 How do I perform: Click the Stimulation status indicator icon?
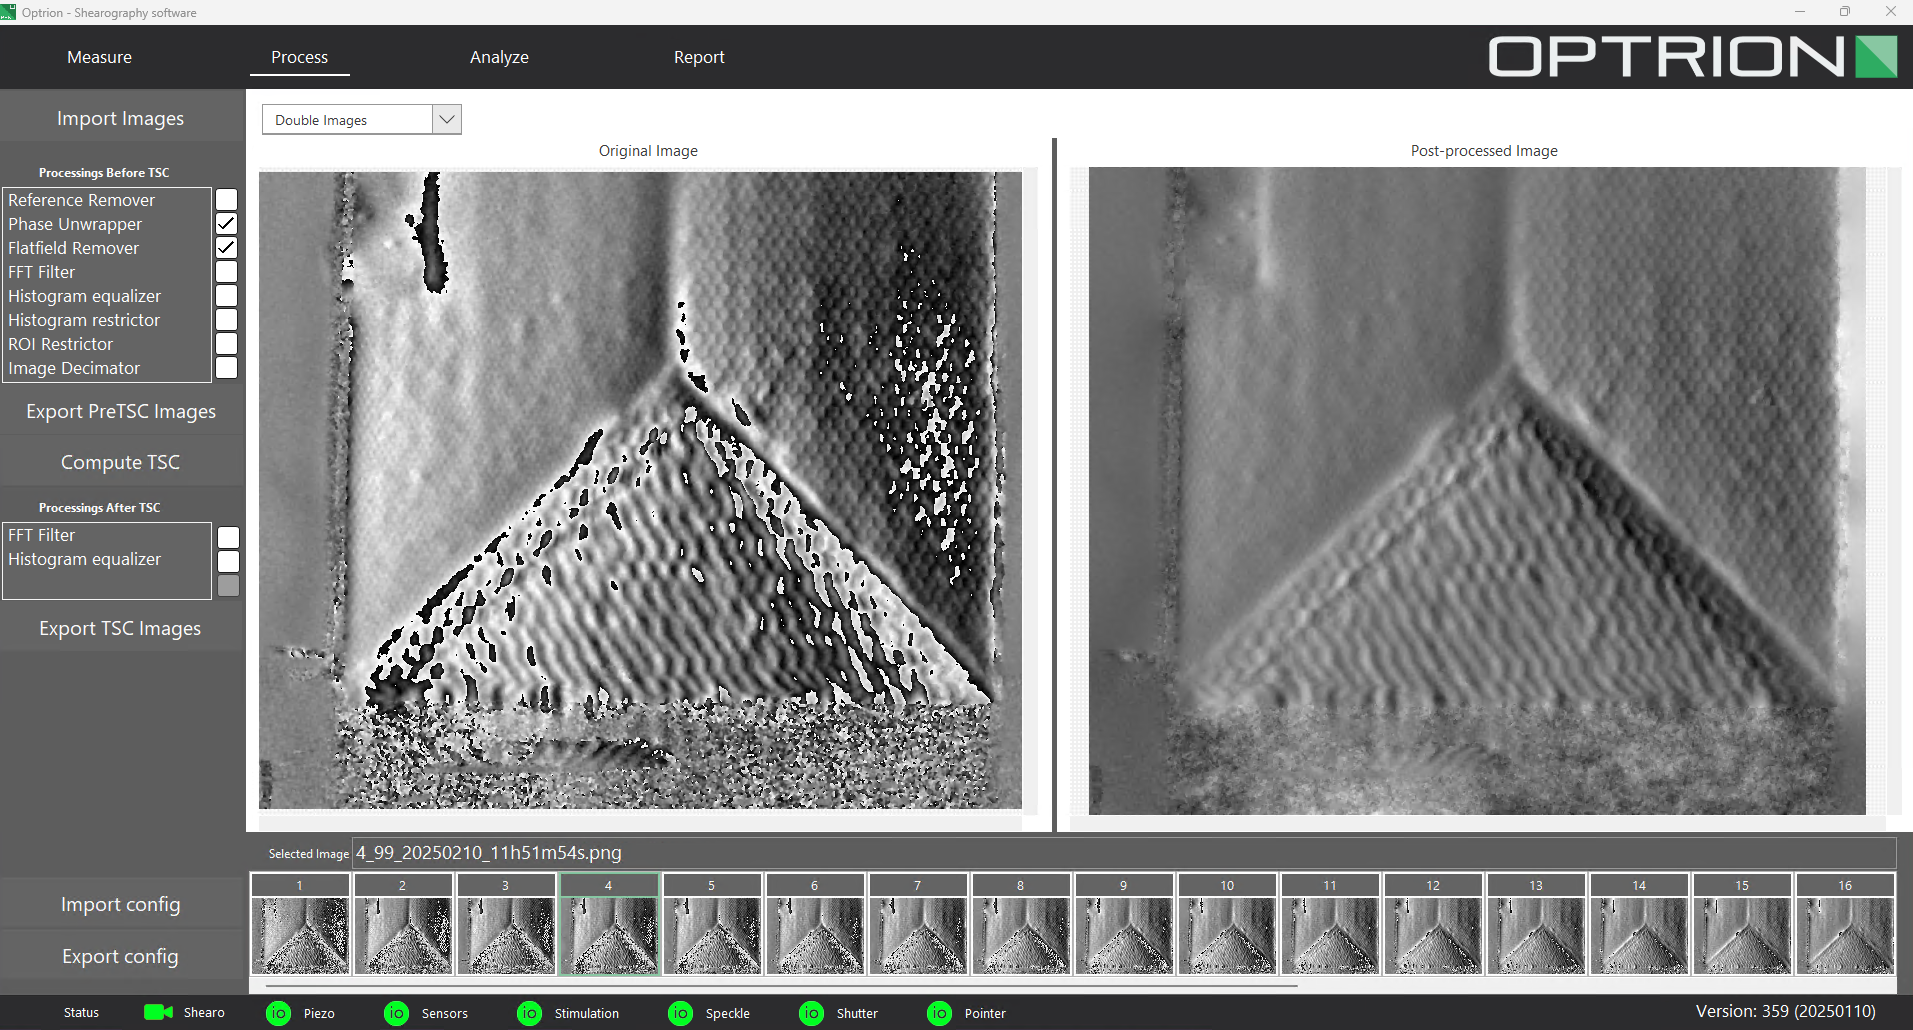point(529,1013)
